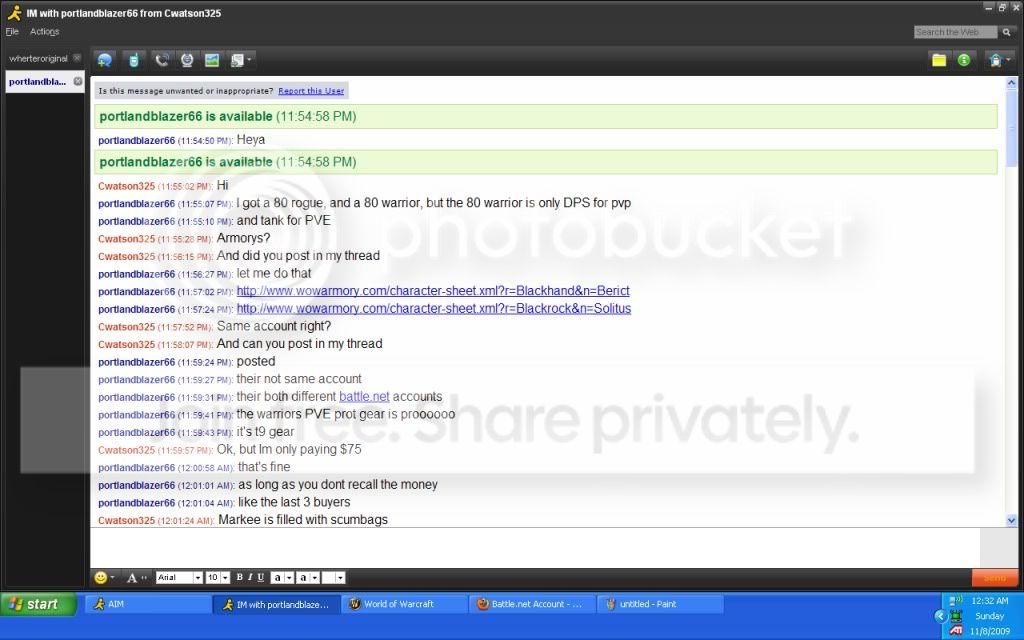Expand the font size 10 dropdown

225,577
